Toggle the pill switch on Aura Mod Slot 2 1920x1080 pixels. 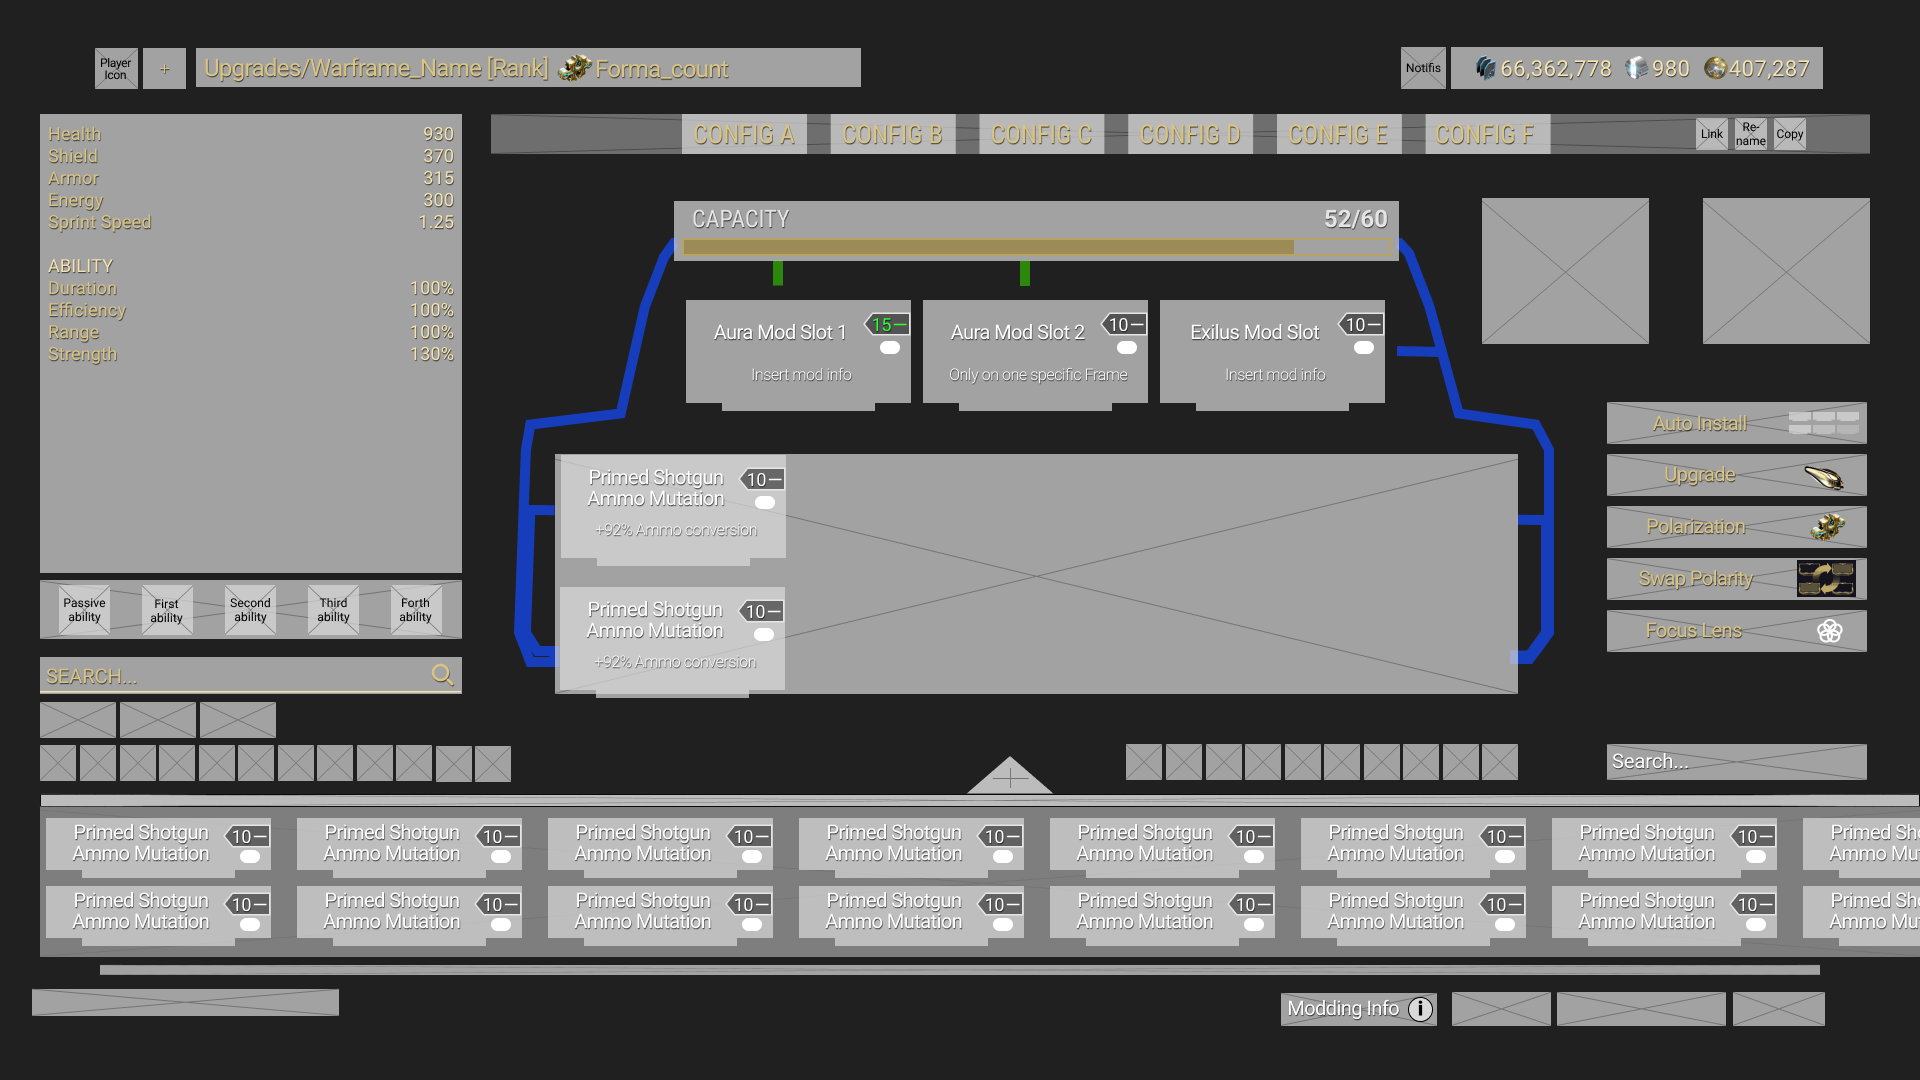(1127, 348)
